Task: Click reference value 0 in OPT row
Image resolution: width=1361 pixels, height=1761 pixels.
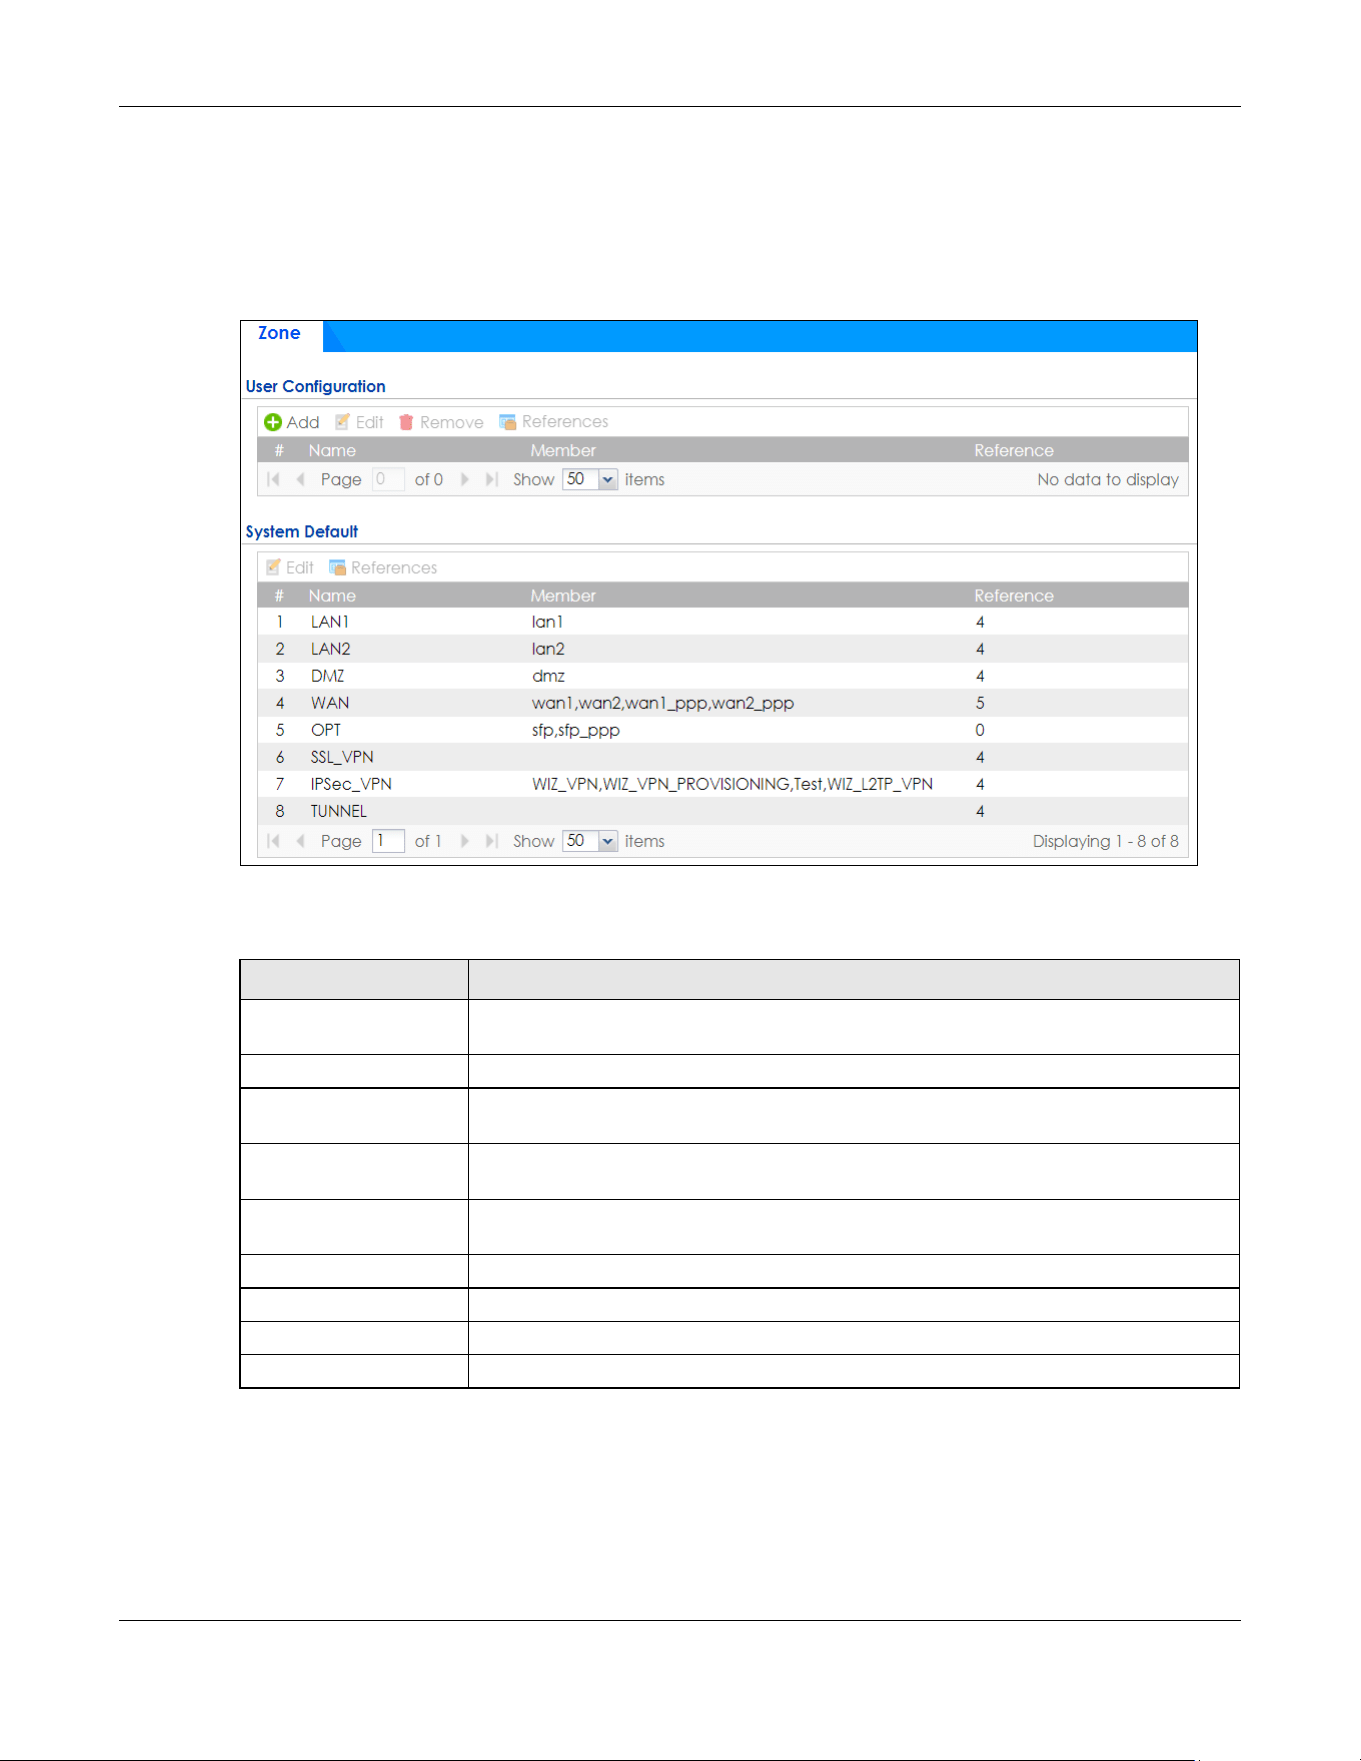Action: click(980, 730)
